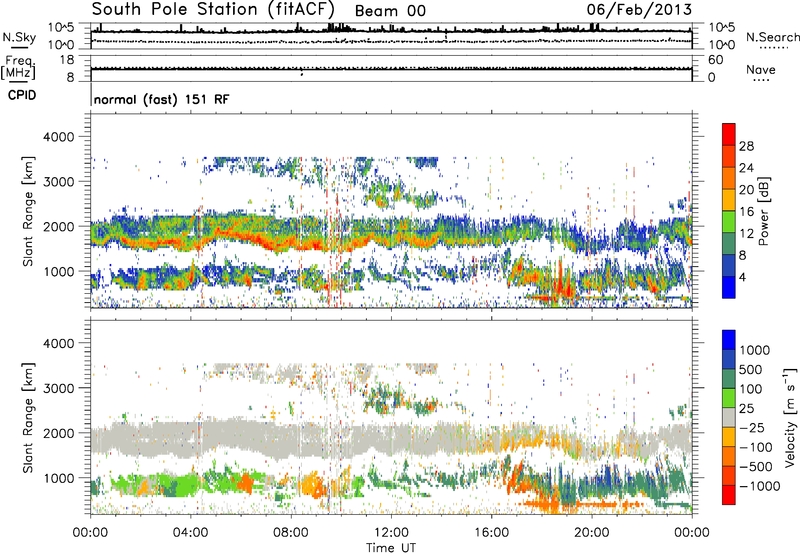
Task: Click the '4000' tick of the power panel
Action: [58, 137]
